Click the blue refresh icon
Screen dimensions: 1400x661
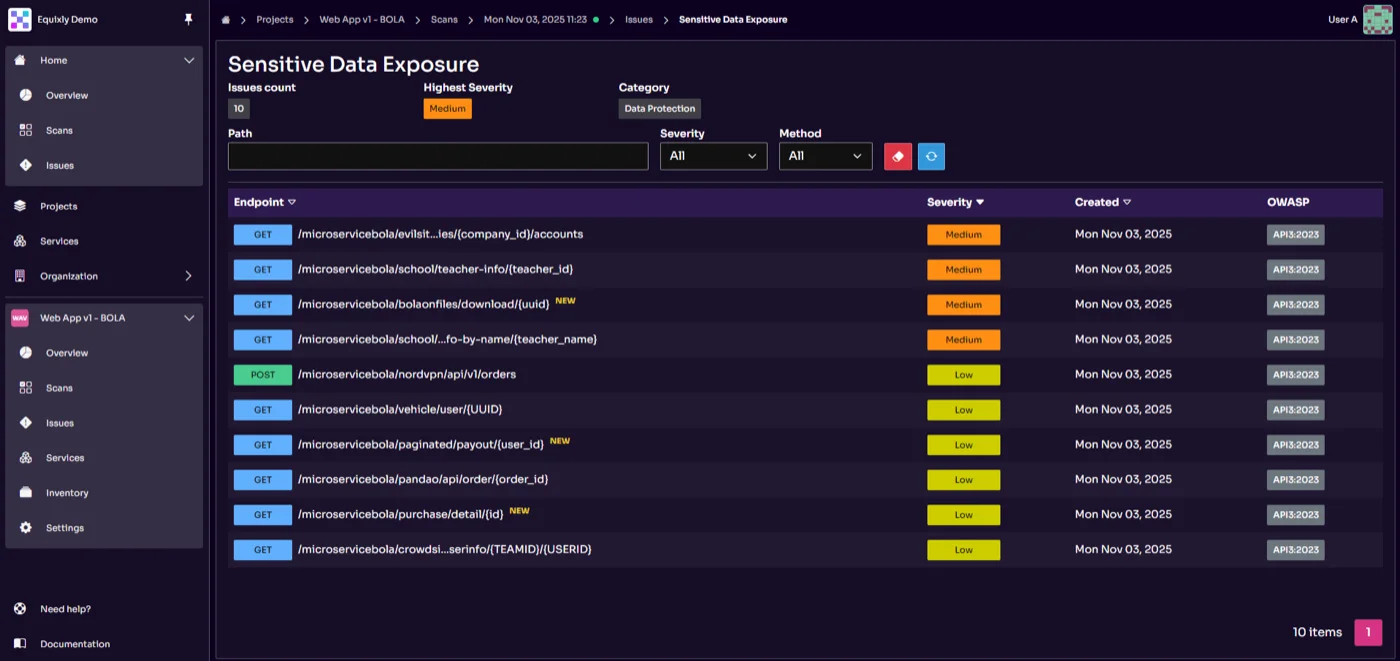click(931, 156)
